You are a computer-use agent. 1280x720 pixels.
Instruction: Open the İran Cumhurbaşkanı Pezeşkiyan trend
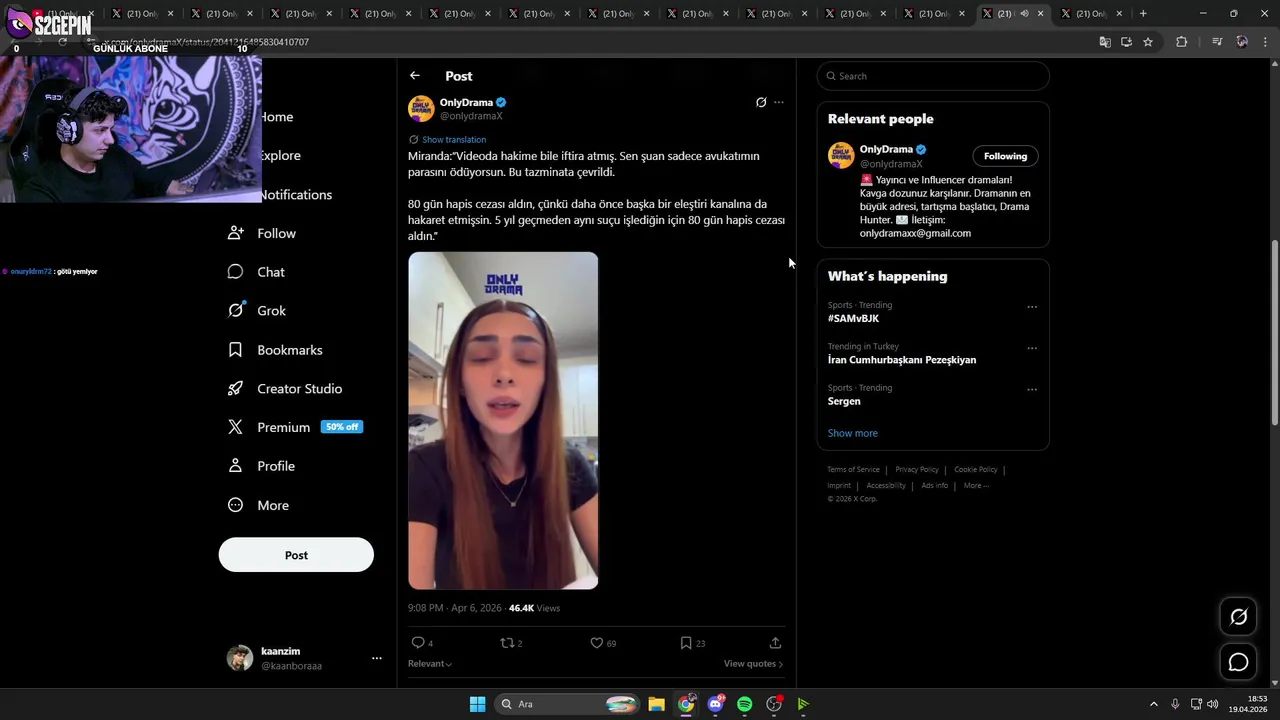coord(902,360)
